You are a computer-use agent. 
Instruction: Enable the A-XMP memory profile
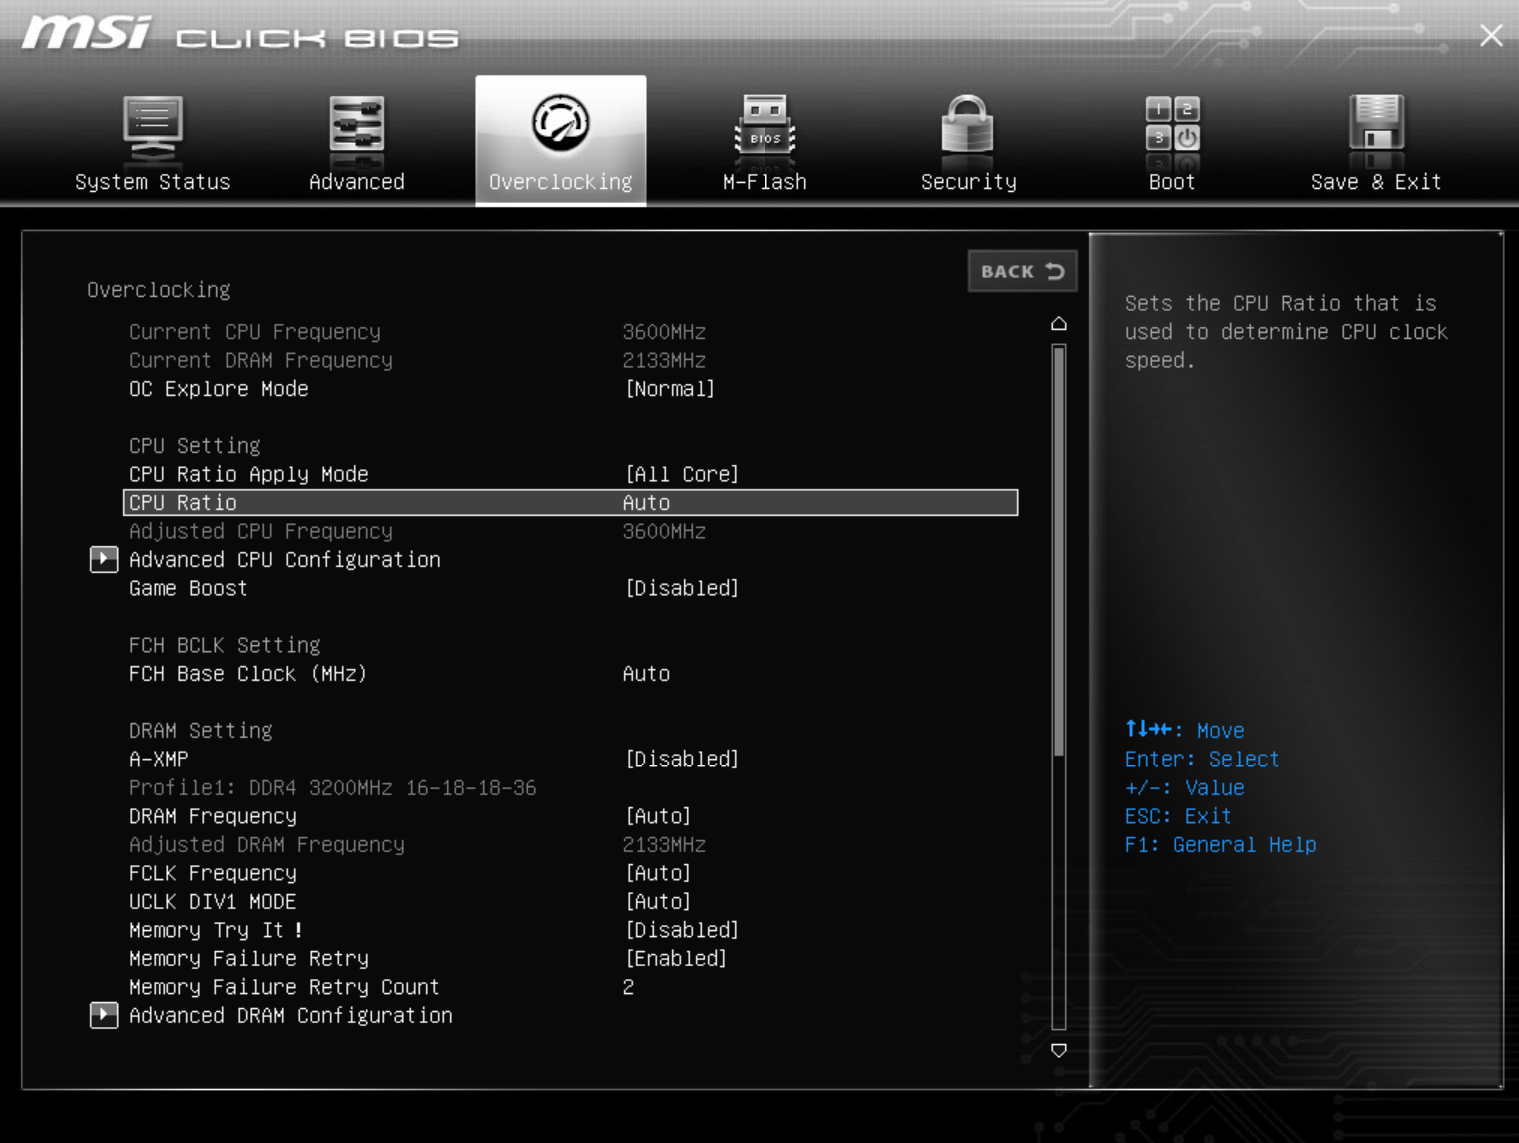click(682, 759)
